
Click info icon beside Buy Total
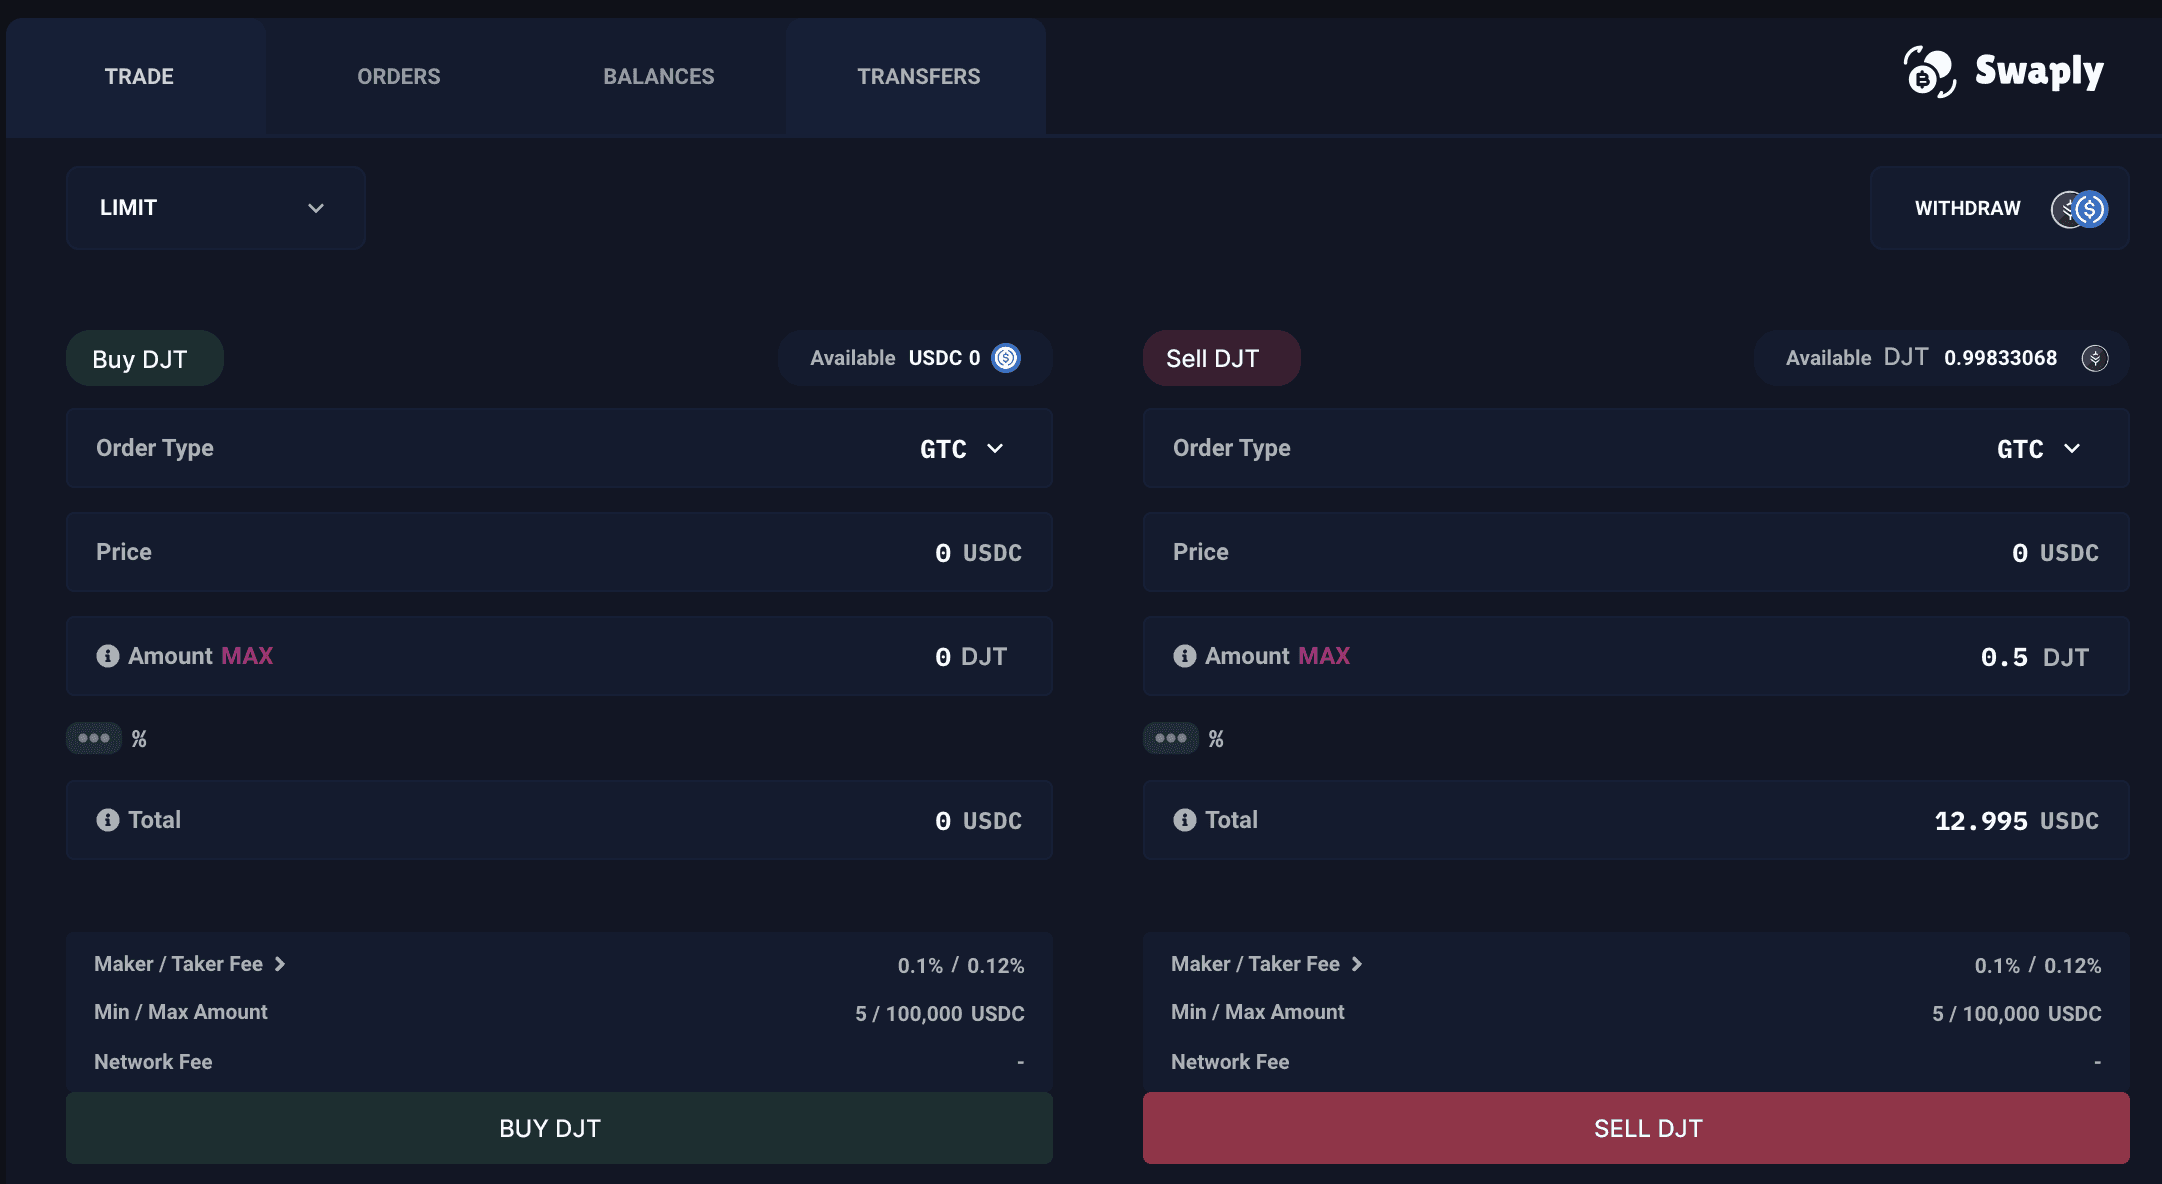point(108,820)
